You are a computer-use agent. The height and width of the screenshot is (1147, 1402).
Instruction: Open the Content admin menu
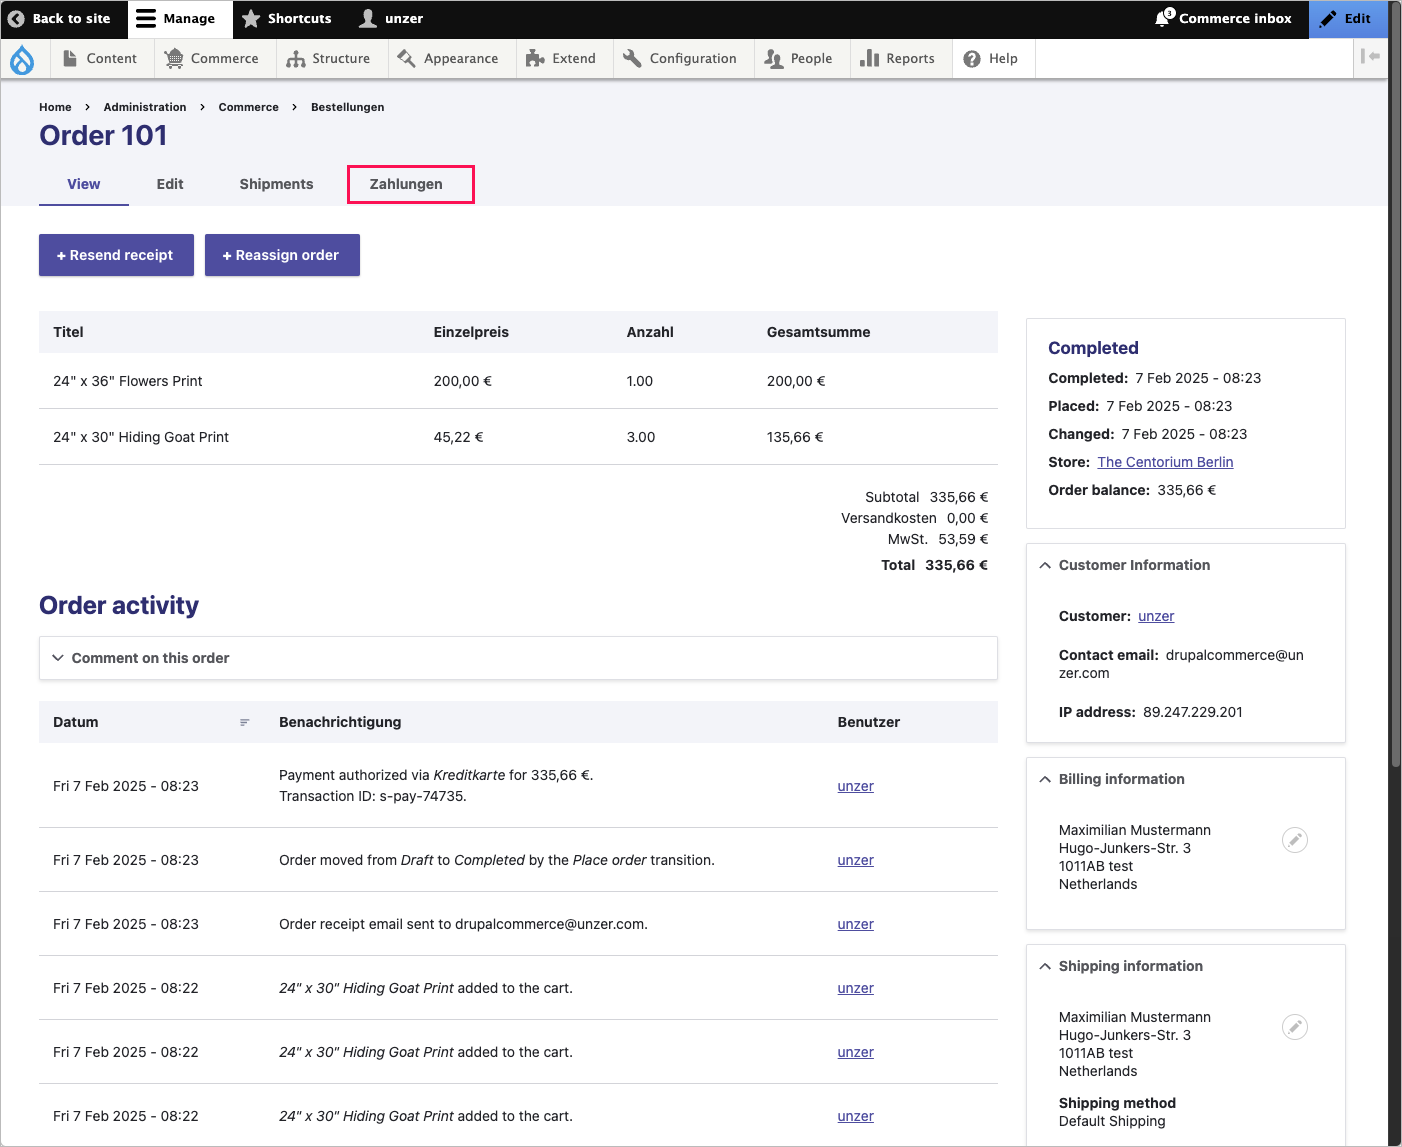[100, 59]
